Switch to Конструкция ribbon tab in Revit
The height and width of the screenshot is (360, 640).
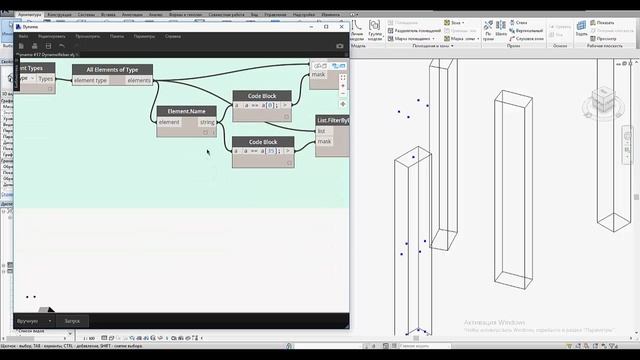coord(59,14)
